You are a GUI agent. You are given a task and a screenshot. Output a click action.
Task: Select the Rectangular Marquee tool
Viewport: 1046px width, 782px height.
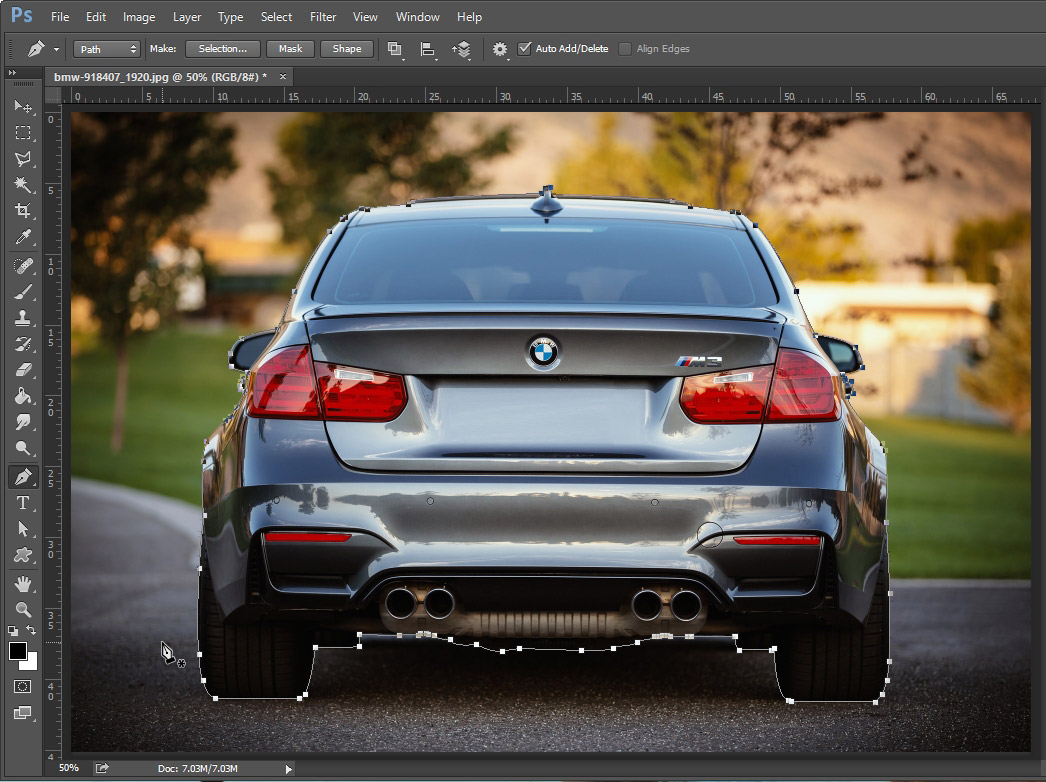click(x=23, y=132)
